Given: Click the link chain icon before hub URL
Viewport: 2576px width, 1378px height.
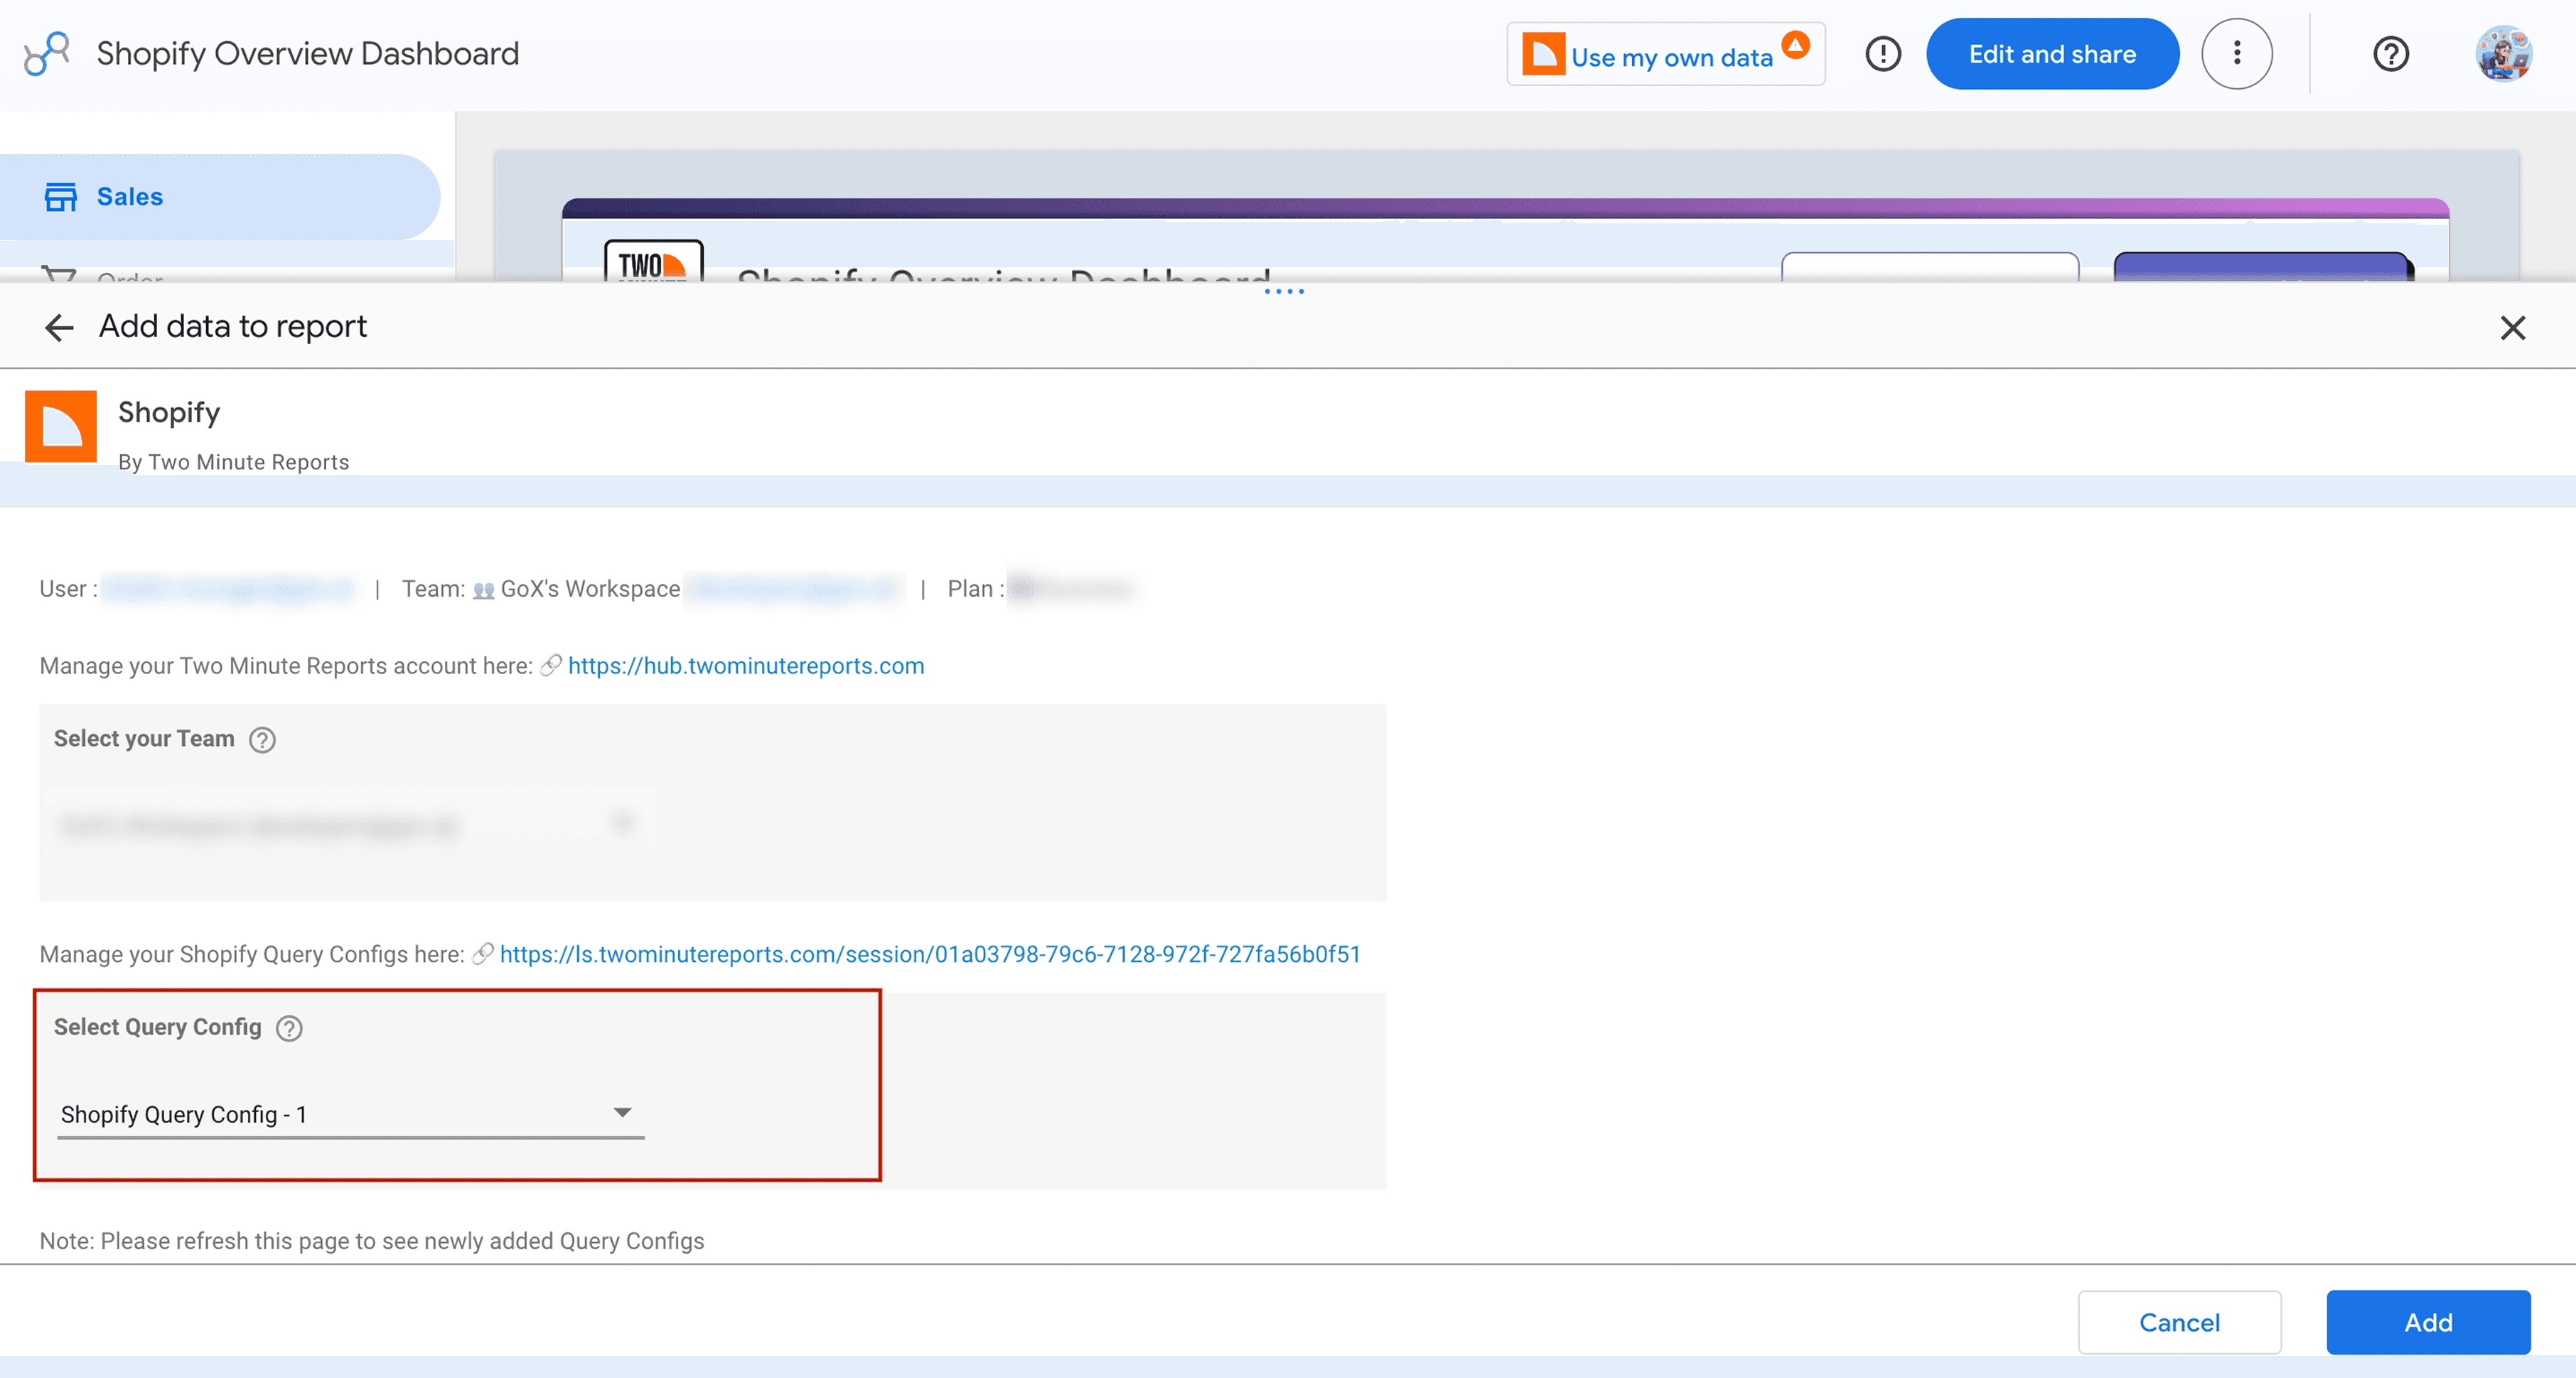Looking at the screenshot, I should pos(551,666).
